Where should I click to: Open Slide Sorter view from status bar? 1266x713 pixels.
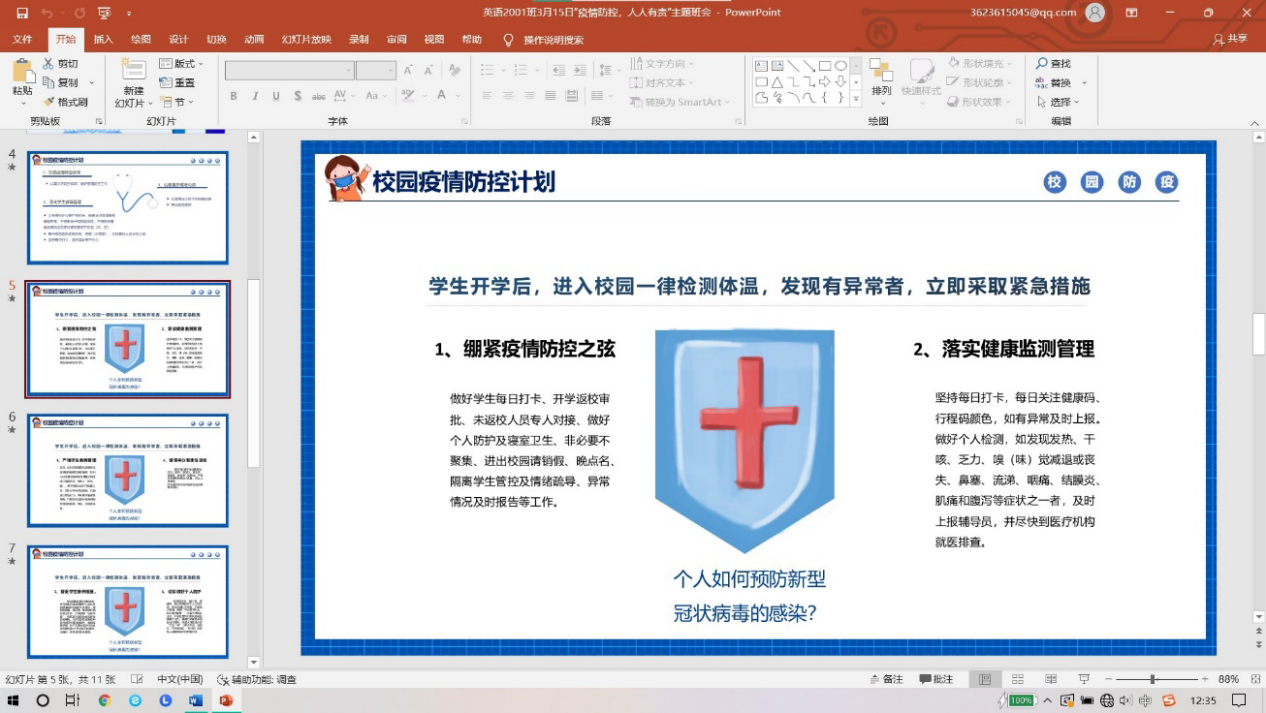(x=1019, y=679)
